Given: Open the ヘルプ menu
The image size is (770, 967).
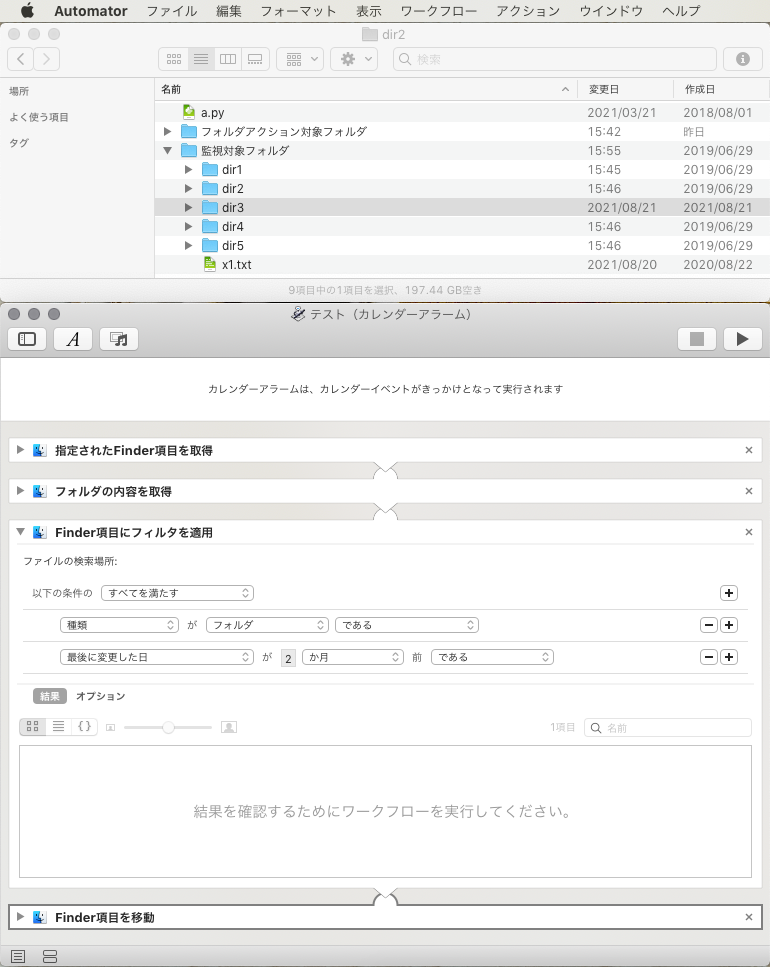Looking at the screenshot, I should tap(681, 10).
